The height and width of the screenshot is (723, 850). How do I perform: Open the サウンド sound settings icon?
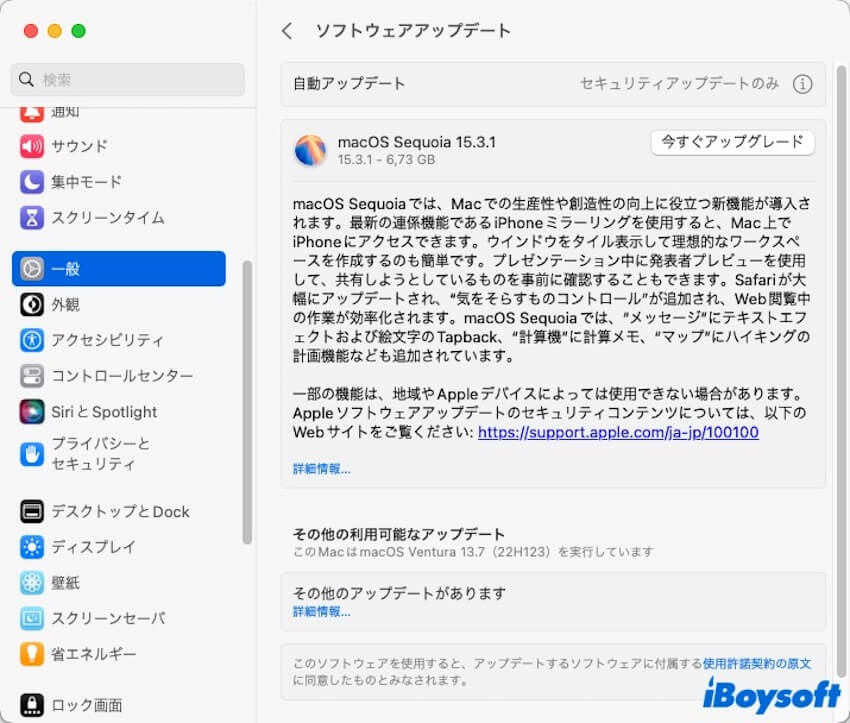click(31, 146)
